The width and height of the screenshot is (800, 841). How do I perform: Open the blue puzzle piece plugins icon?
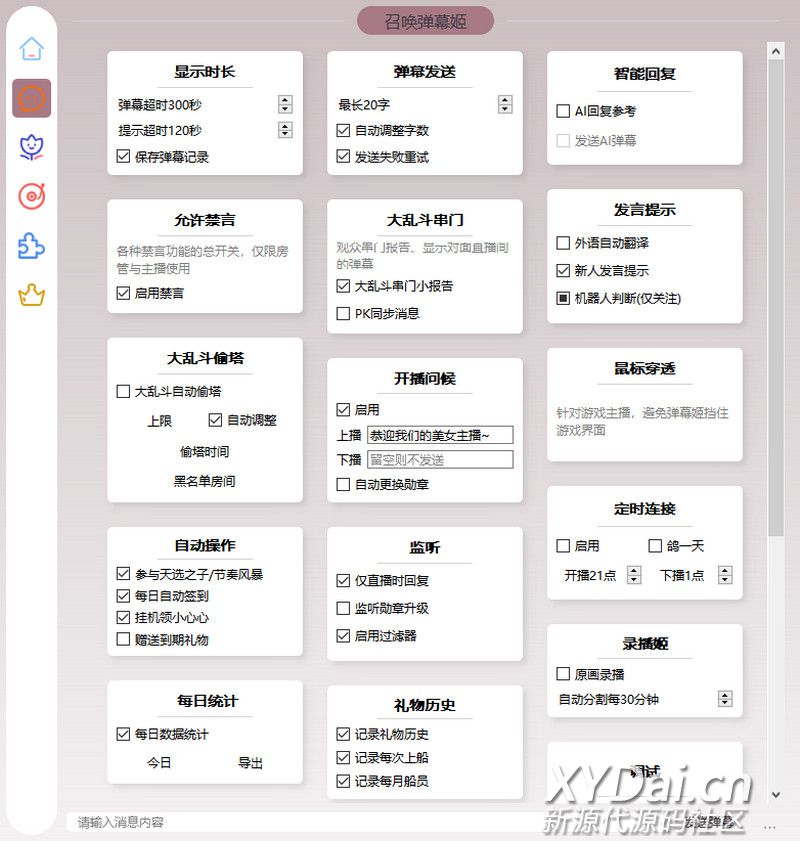32,245
